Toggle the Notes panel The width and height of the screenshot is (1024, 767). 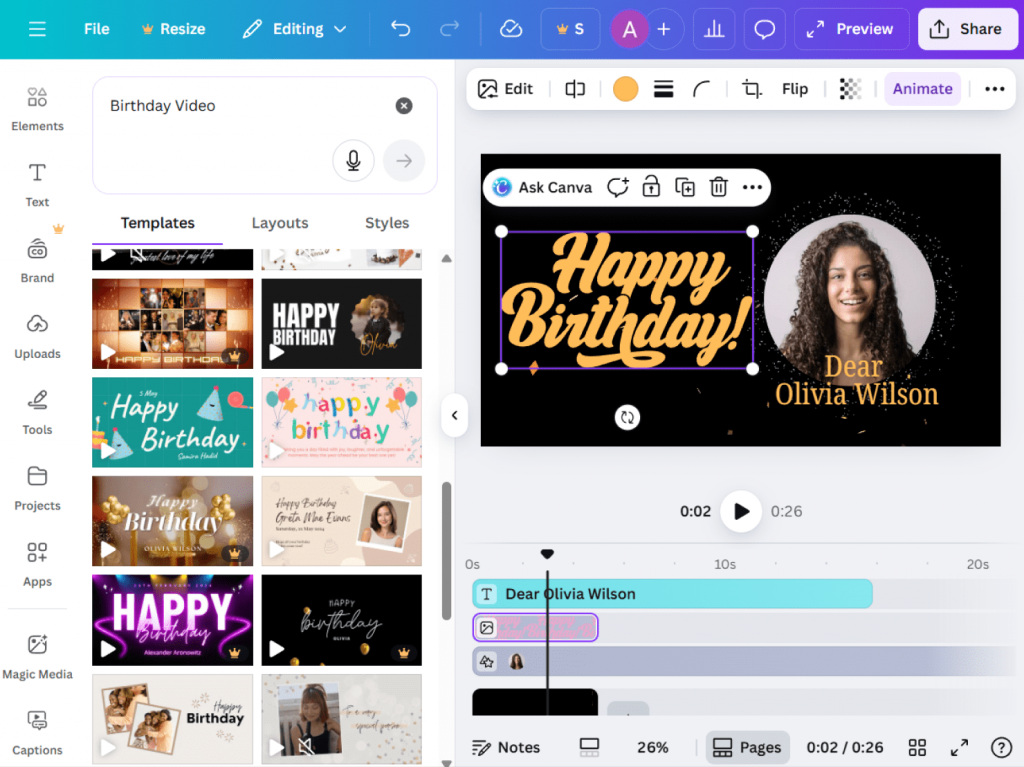coord(505,747)
